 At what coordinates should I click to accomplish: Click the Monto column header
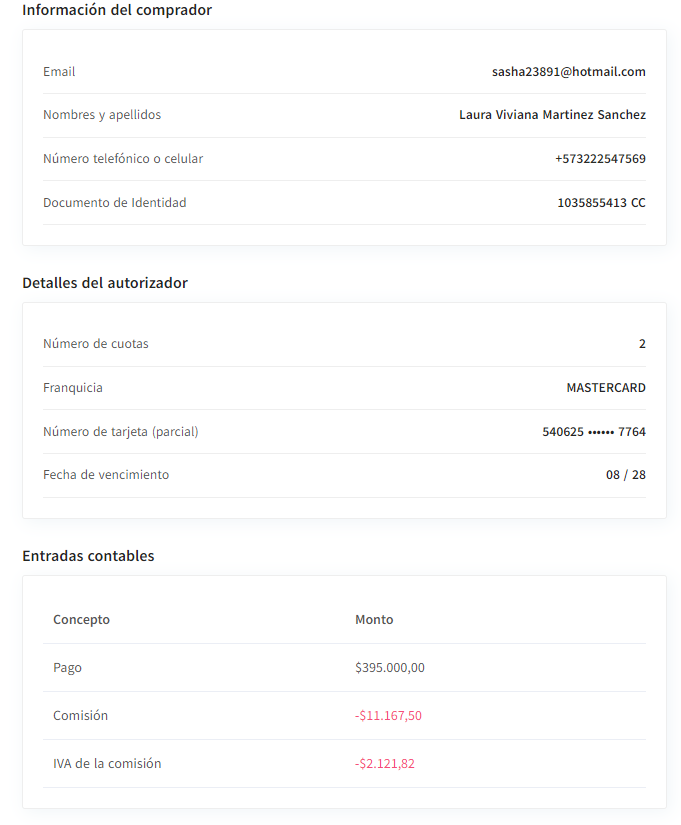click(x=374, y=620)
